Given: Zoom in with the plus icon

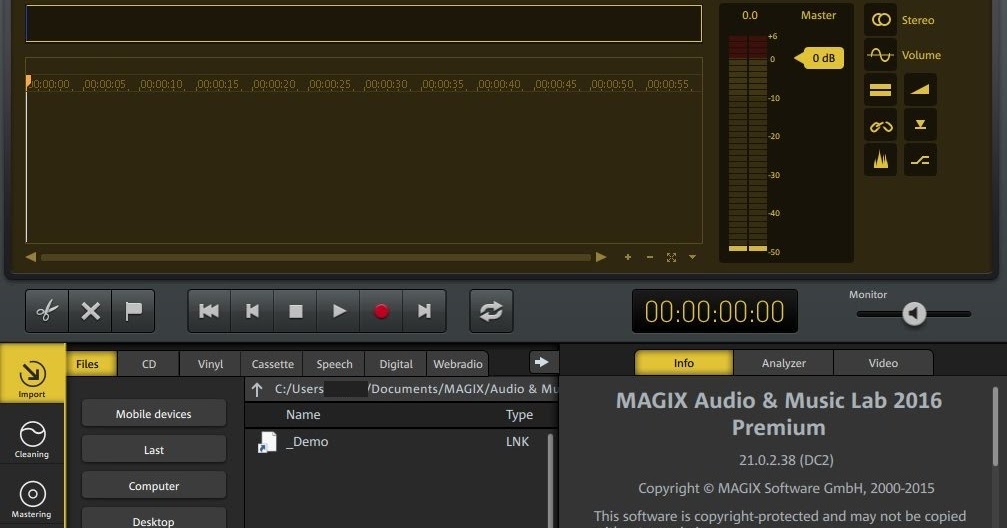Looking at the screenshot, I should pos(627,257).
